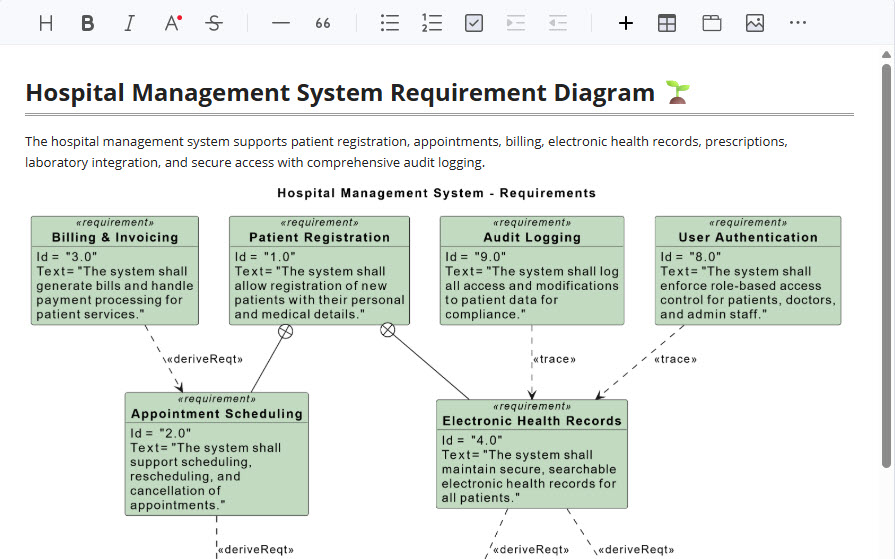Click the plus insert icon
This screenshot has height=559, width=895.
[626, 23]
